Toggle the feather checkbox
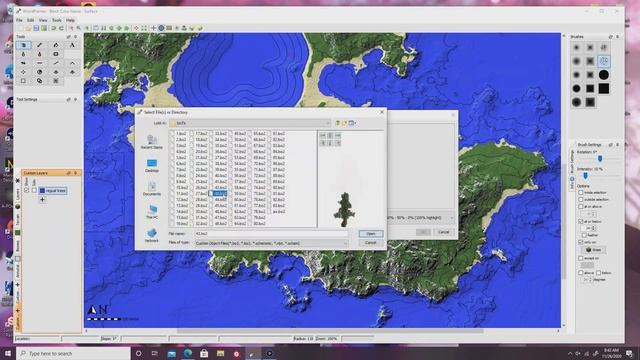The height and width of the screenshot is (360, 640). pos(584,235)
